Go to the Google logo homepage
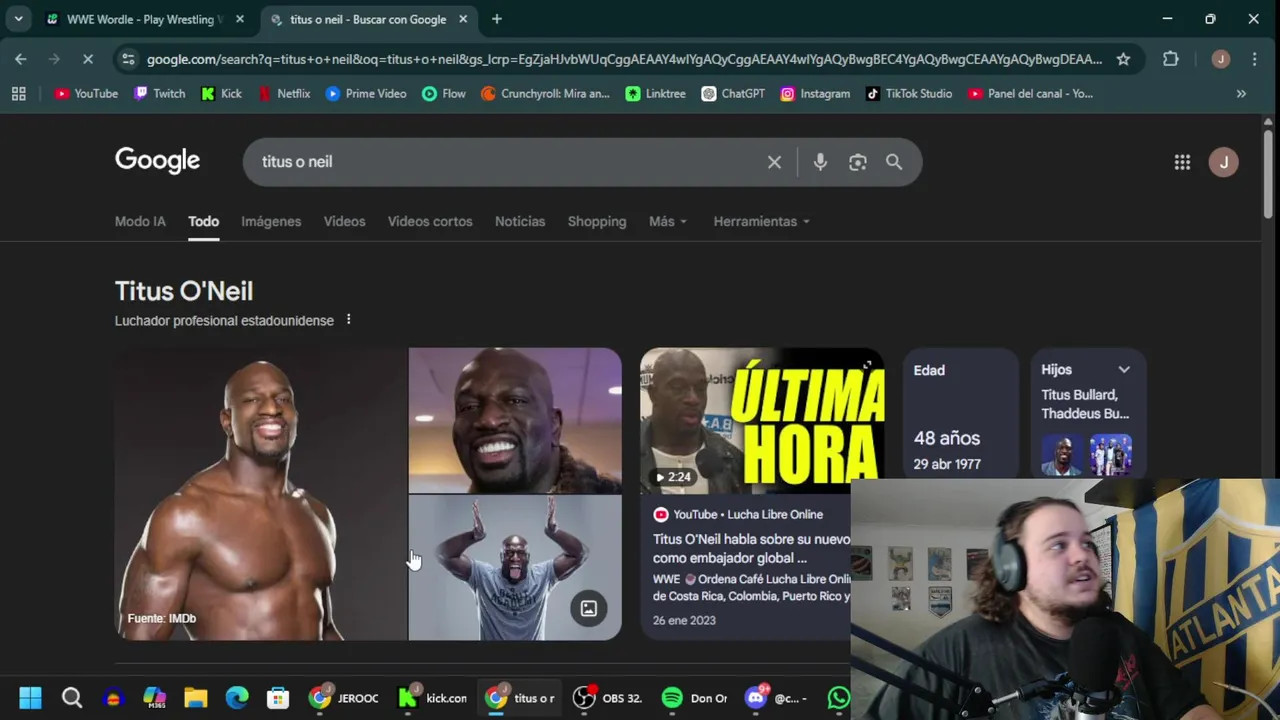This screenshot has width=1280, height=720. [x=157, y=161]
